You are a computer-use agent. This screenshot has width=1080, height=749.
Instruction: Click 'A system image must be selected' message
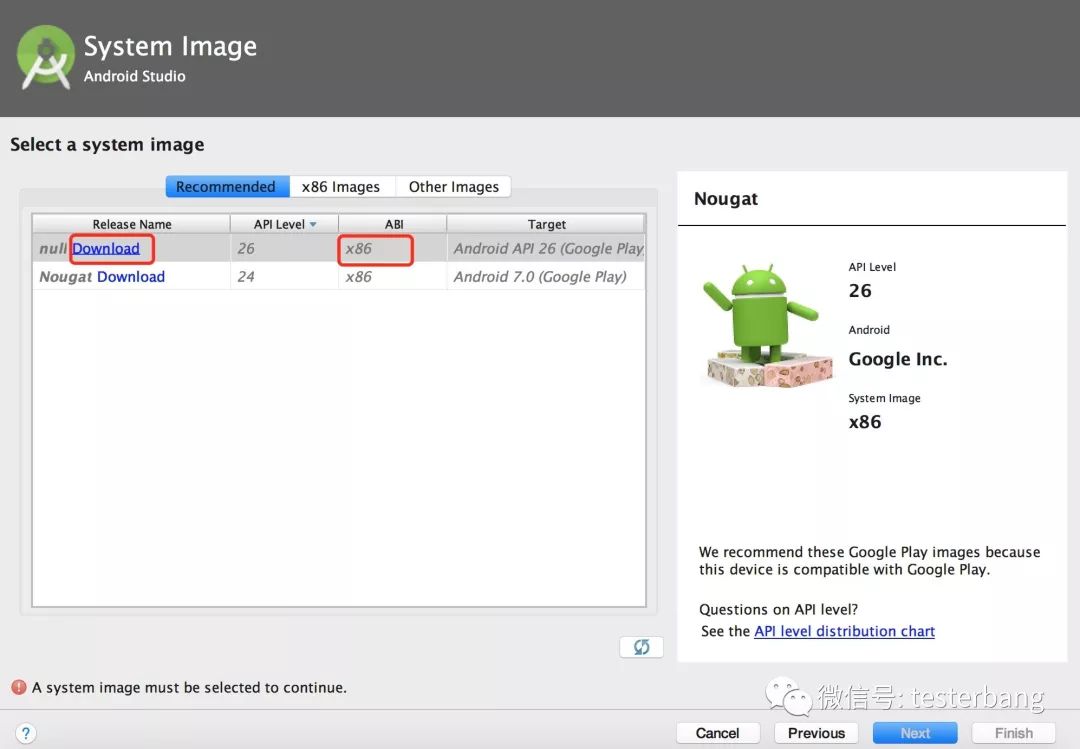[x=189, y=688]
